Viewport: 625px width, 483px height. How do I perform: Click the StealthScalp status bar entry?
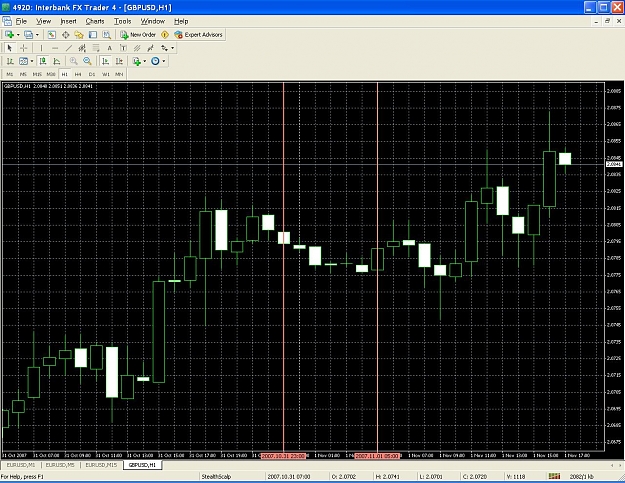(216, 477)
